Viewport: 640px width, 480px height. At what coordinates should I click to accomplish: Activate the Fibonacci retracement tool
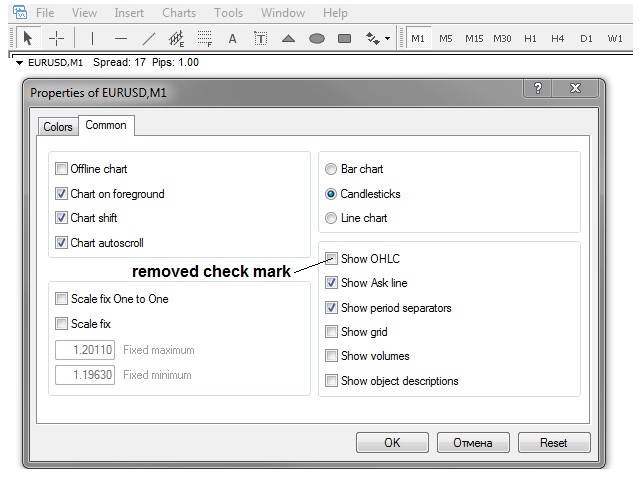(x=205, y=39)
